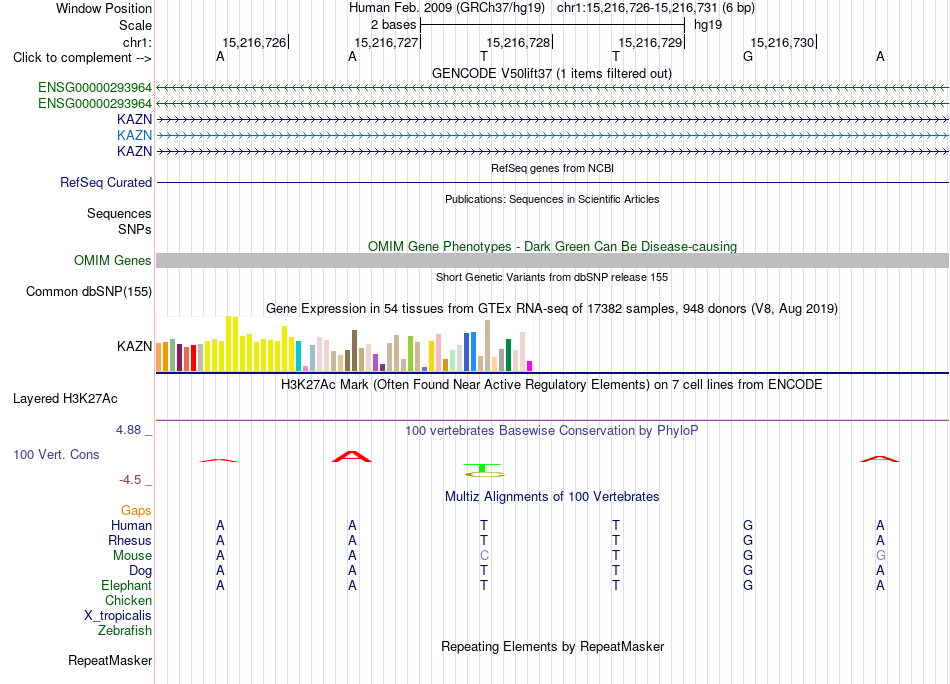Click the RepeatMasker track label
The image size is (950, 684).
110,660
